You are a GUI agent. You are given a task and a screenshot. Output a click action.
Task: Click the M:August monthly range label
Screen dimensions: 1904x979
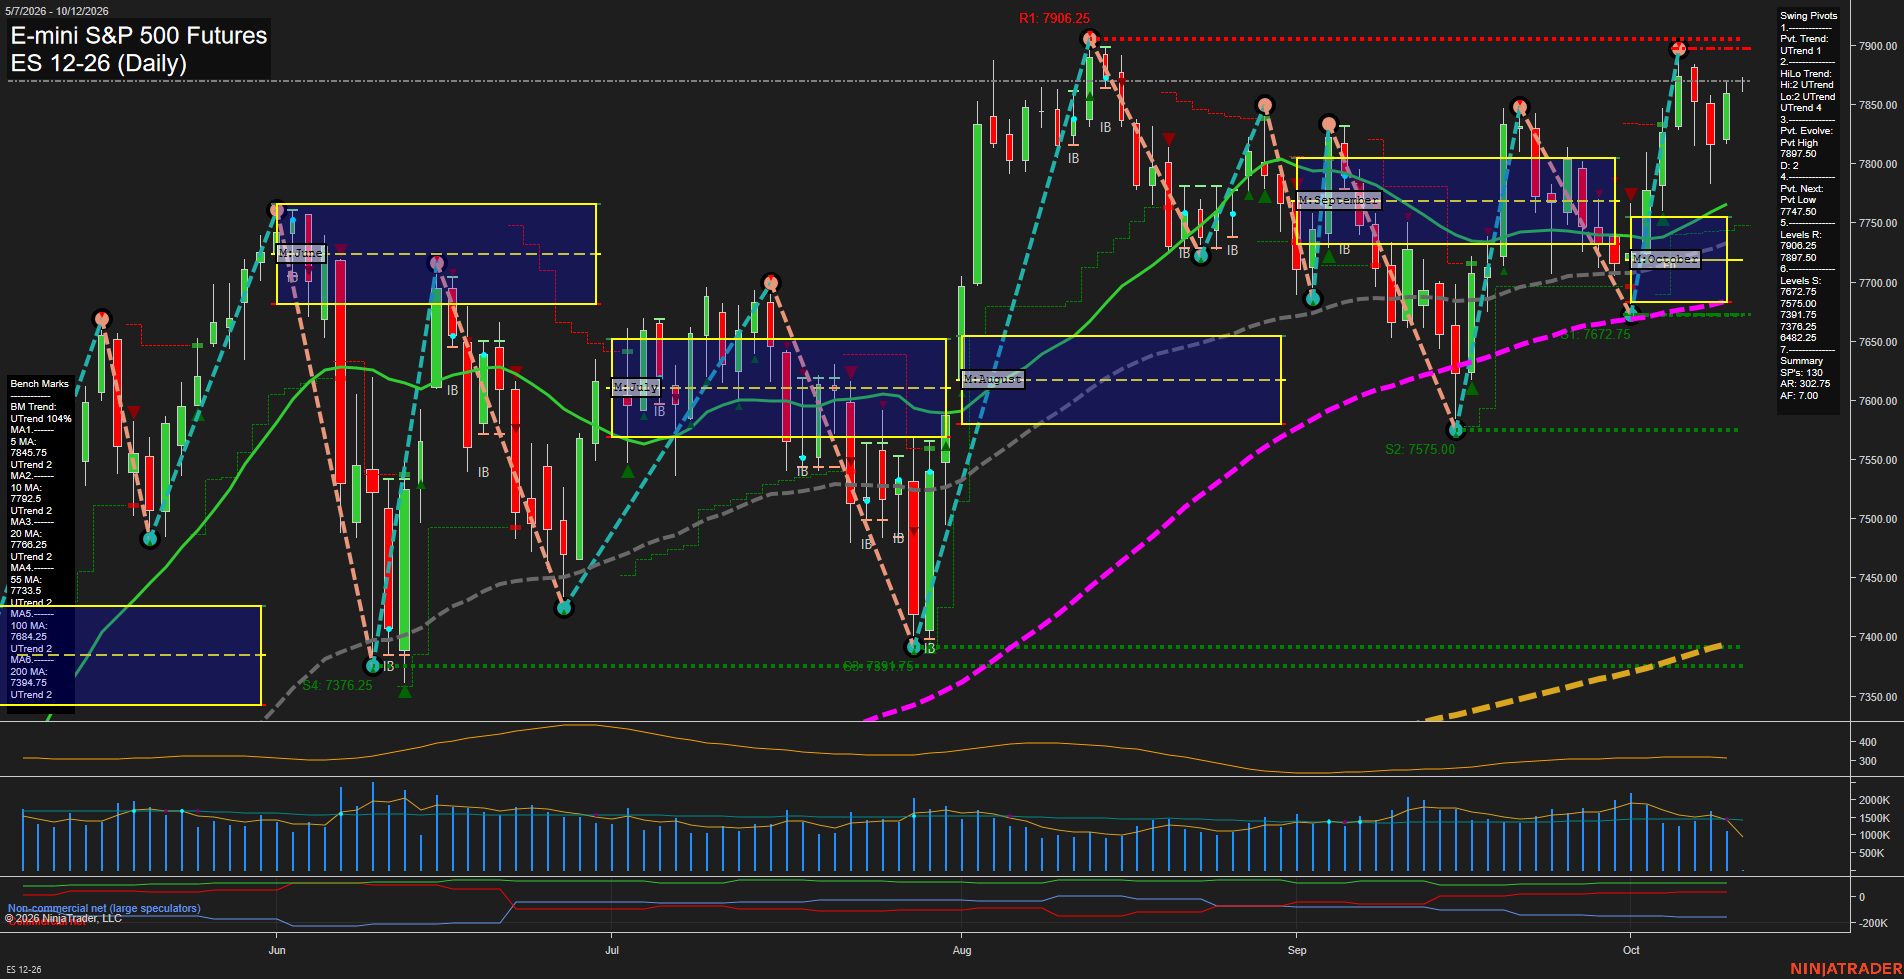click(993, 379)
